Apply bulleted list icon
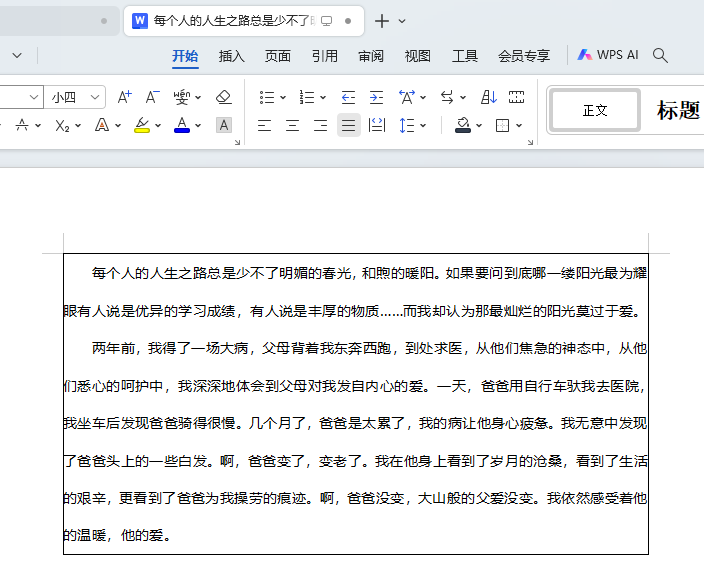 tap(267, 97)
